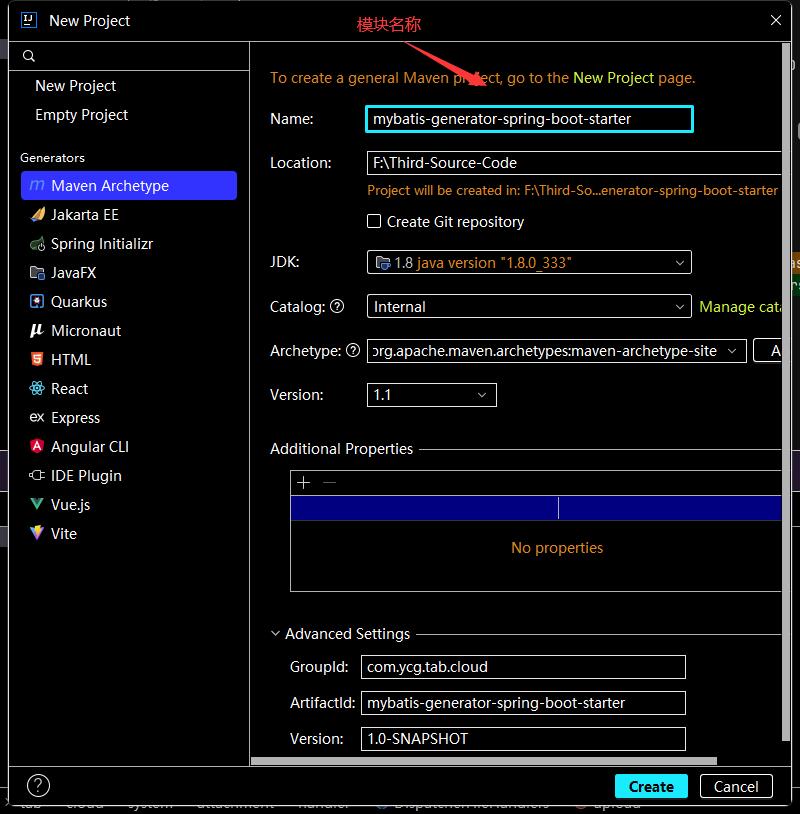Open the New Project page link
800x814 pixels.
[614, 78]
